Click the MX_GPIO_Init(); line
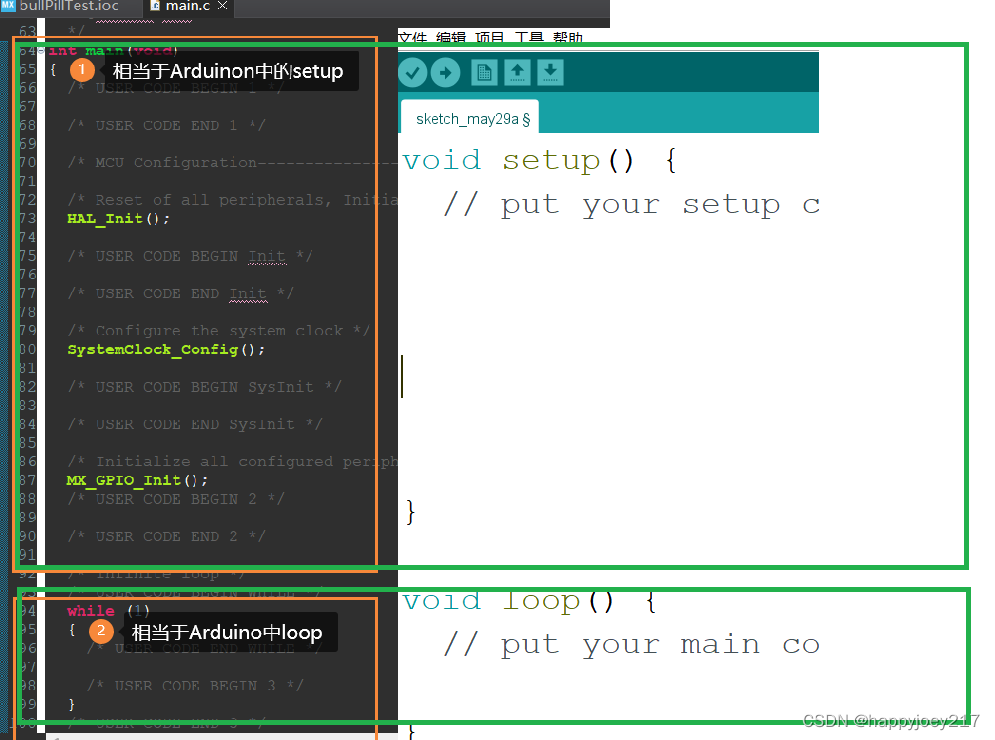The height and width of the screenshot is (740, 995). tap(137, 480)
